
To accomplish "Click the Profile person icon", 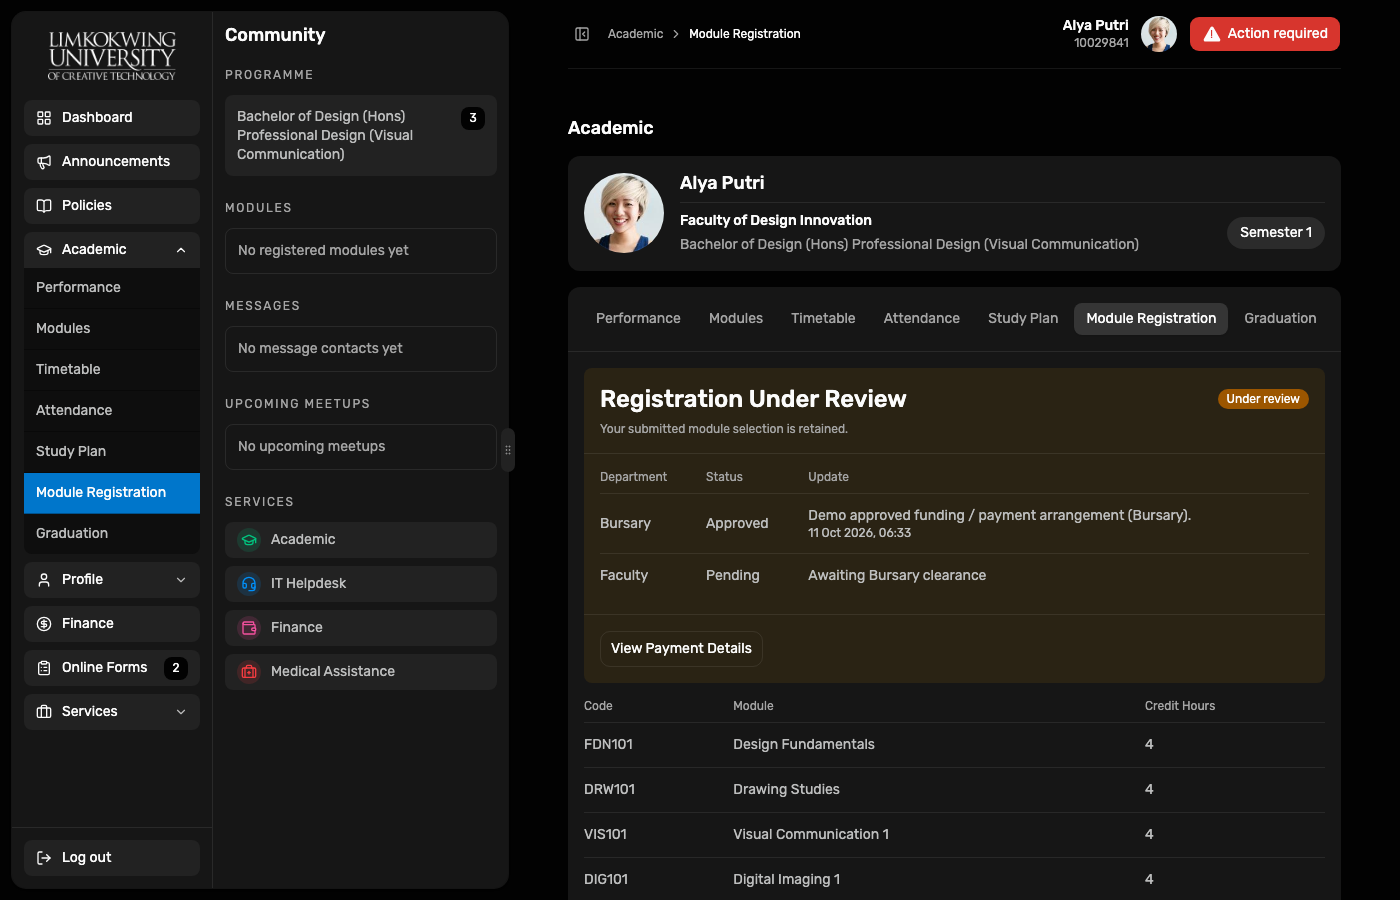I will (44, 580).
